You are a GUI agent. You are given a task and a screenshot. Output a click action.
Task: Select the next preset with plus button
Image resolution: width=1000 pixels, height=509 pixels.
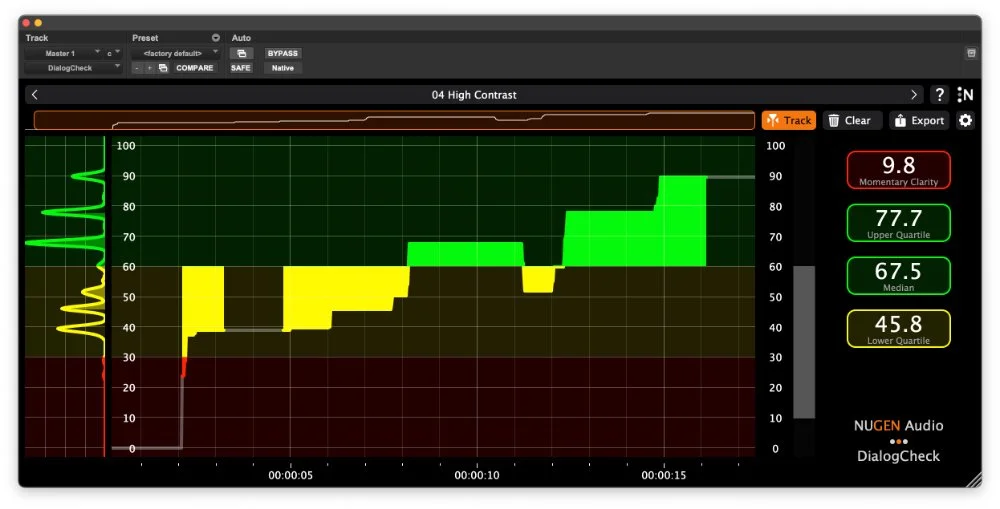pos(149,68)
